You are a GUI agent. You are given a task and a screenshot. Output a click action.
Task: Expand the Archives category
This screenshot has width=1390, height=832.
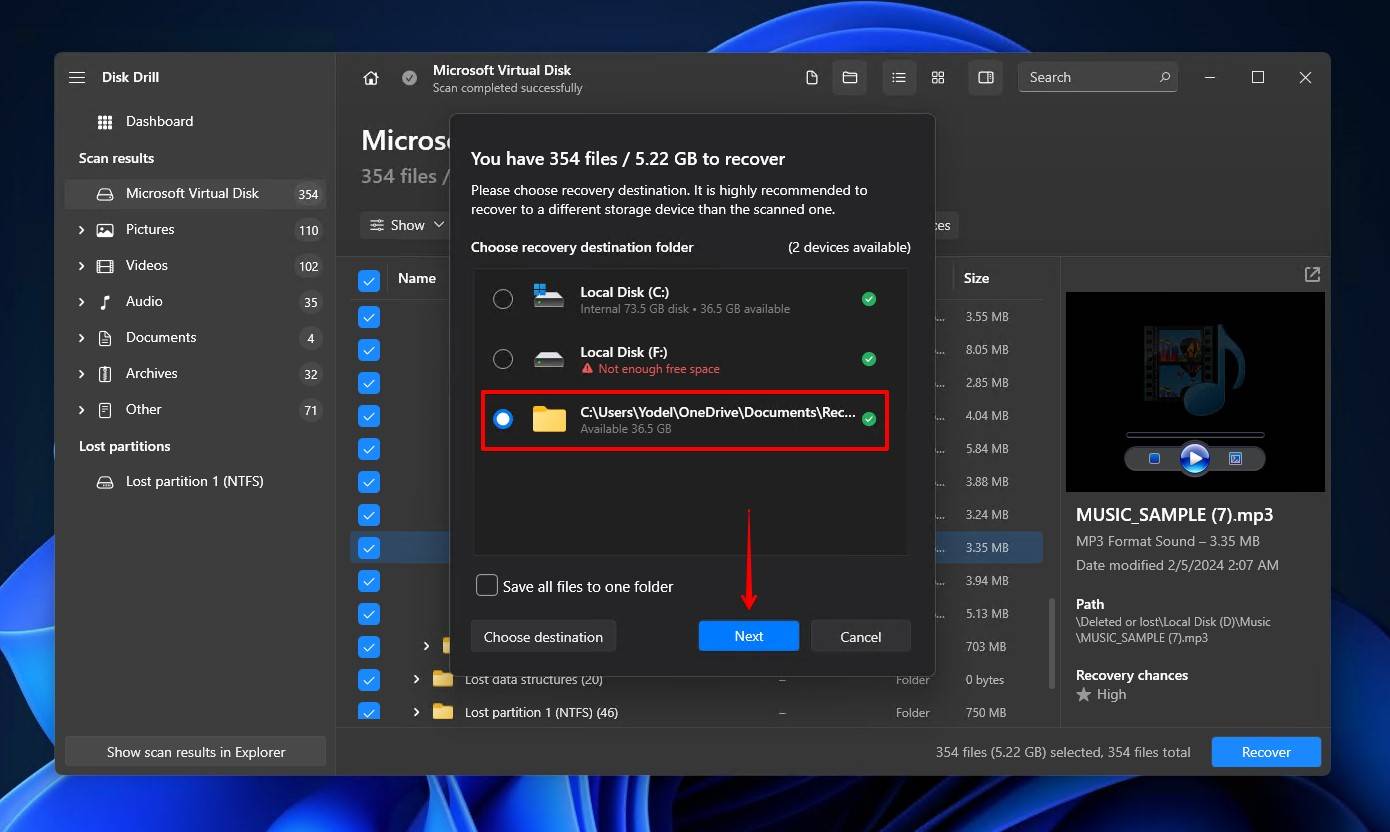click(x=81, y=374)
